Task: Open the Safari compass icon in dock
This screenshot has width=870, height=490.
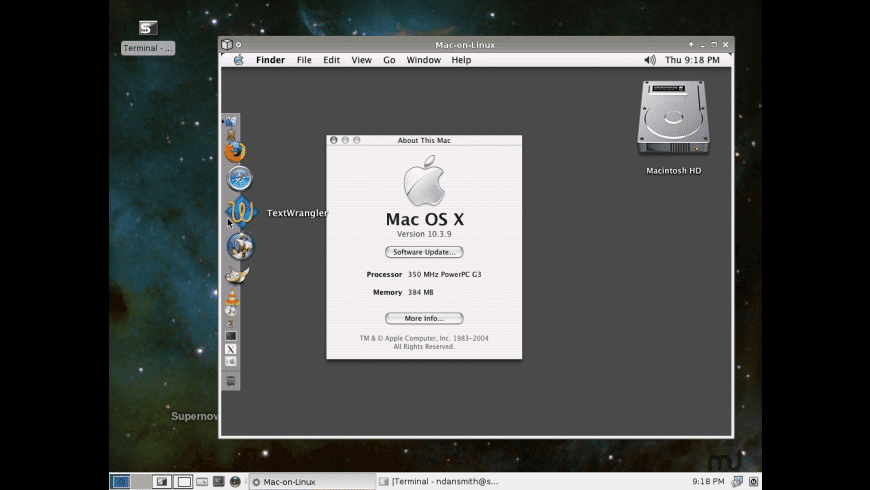Action: point(239,178)
